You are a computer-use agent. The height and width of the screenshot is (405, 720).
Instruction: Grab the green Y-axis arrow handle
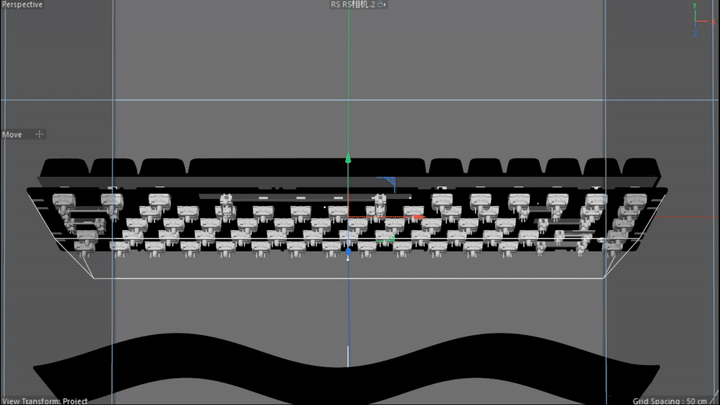[348, 158]
